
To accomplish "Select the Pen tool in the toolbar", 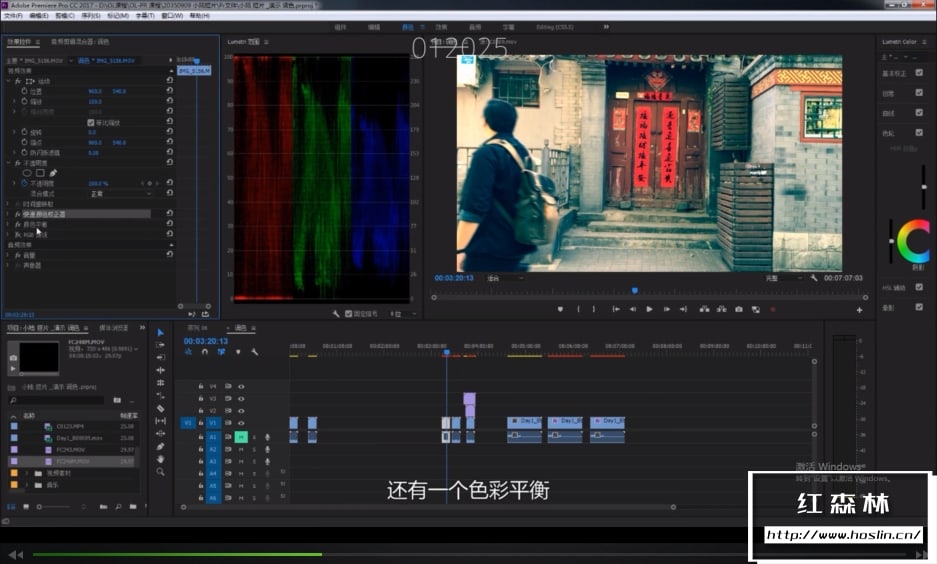I will 161,445.
